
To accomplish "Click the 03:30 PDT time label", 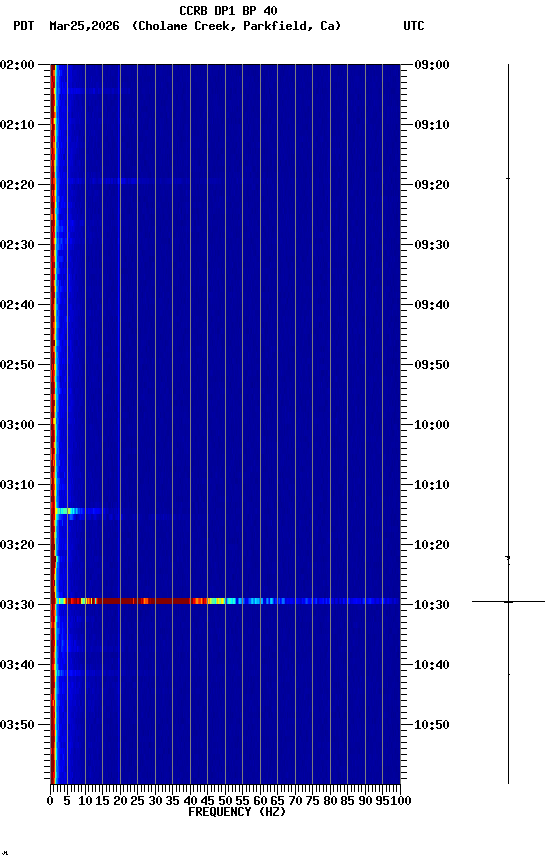I will [17, 605].
